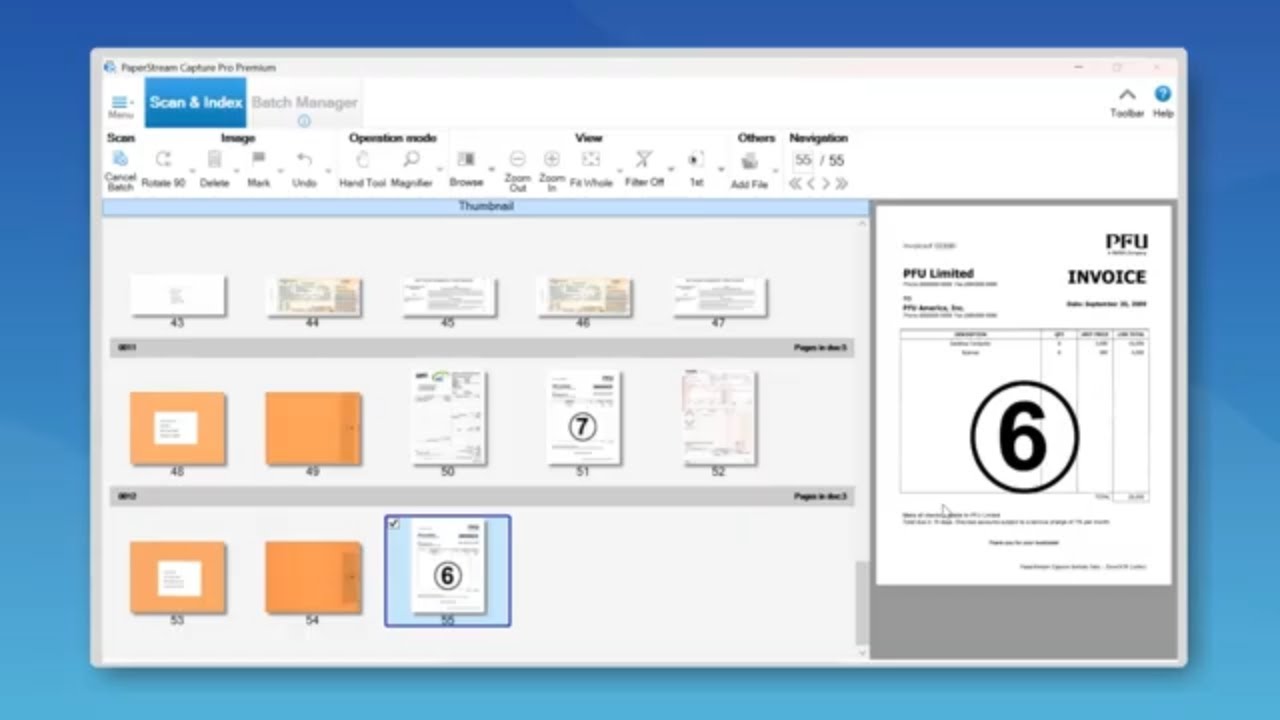
Task: Click the PaperStream Capture title bar app icon
Action: tap(110, 67)
